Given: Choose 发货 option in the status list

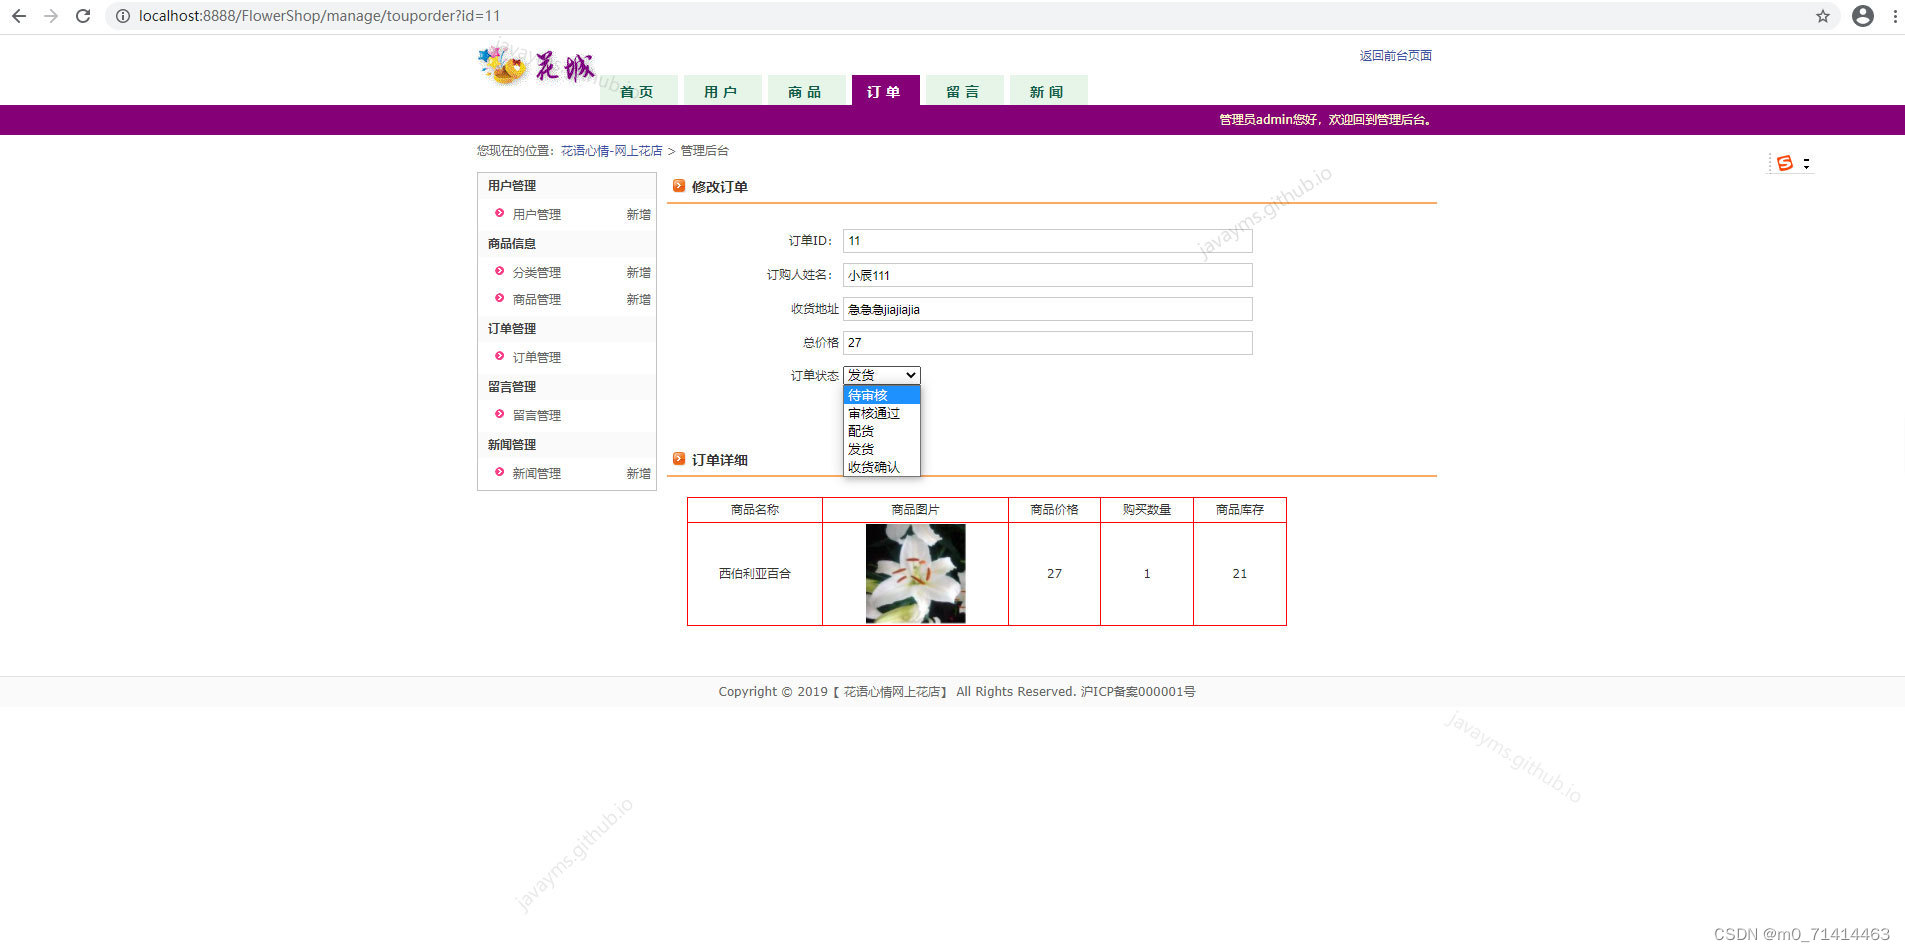Looking at the screenshot, I should pyautogui.click(x=882, y=449).
